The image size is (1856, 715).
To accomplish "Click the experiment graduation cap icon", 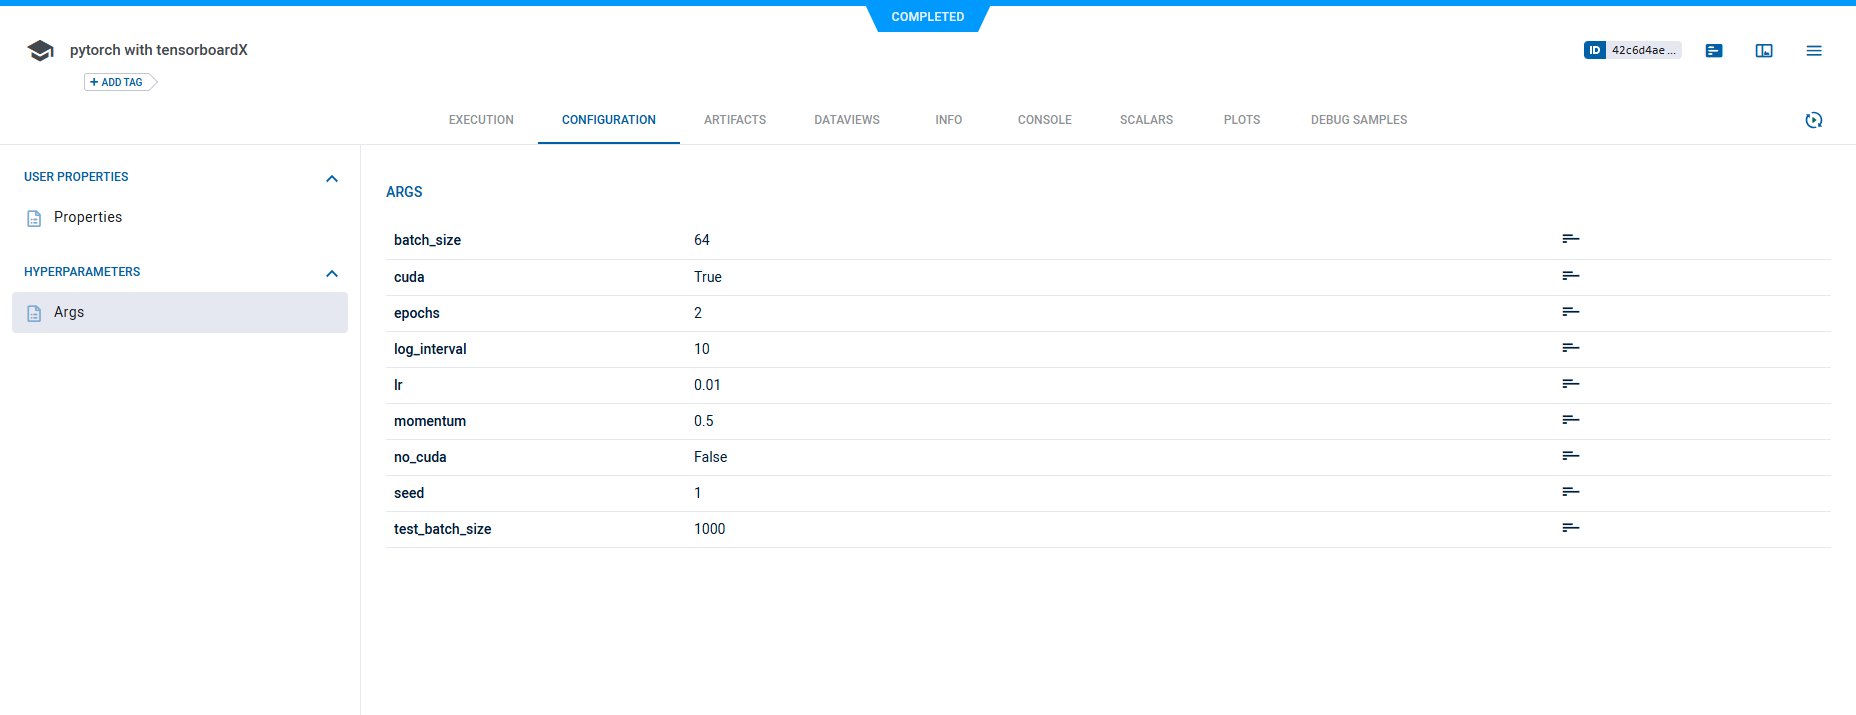I will pos(41,51).
